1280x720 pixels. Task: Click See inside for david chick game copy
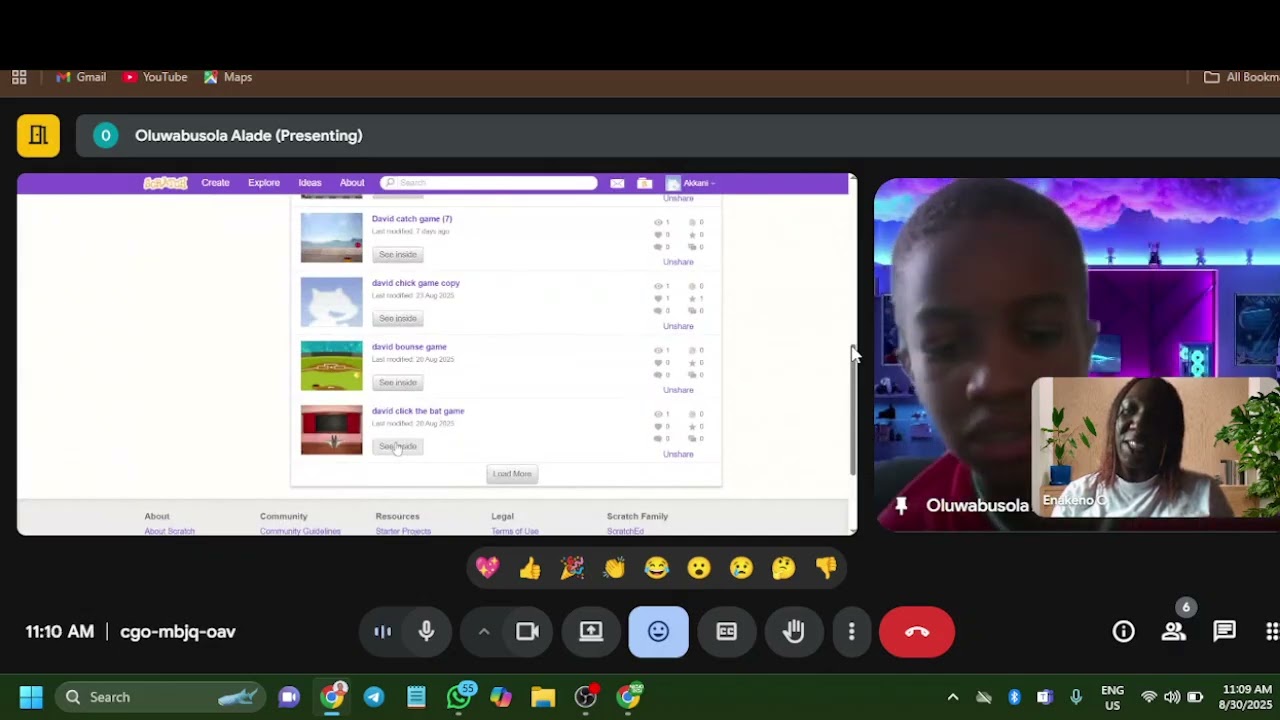(x=398, y=319)
